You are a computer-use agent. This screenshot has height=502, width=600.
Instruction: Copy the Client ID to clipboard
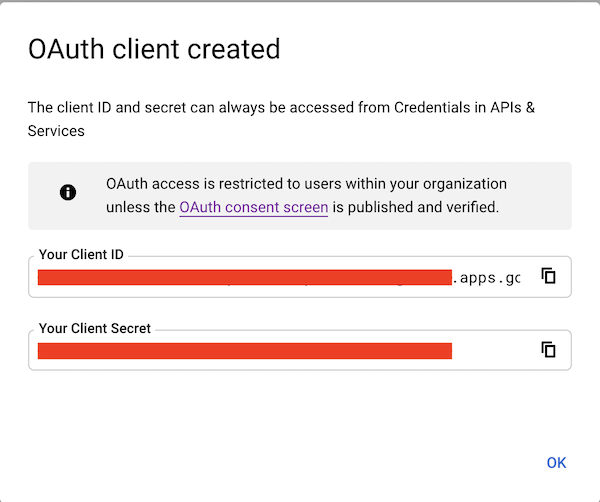pyautogui.click(x=548, y=276)
